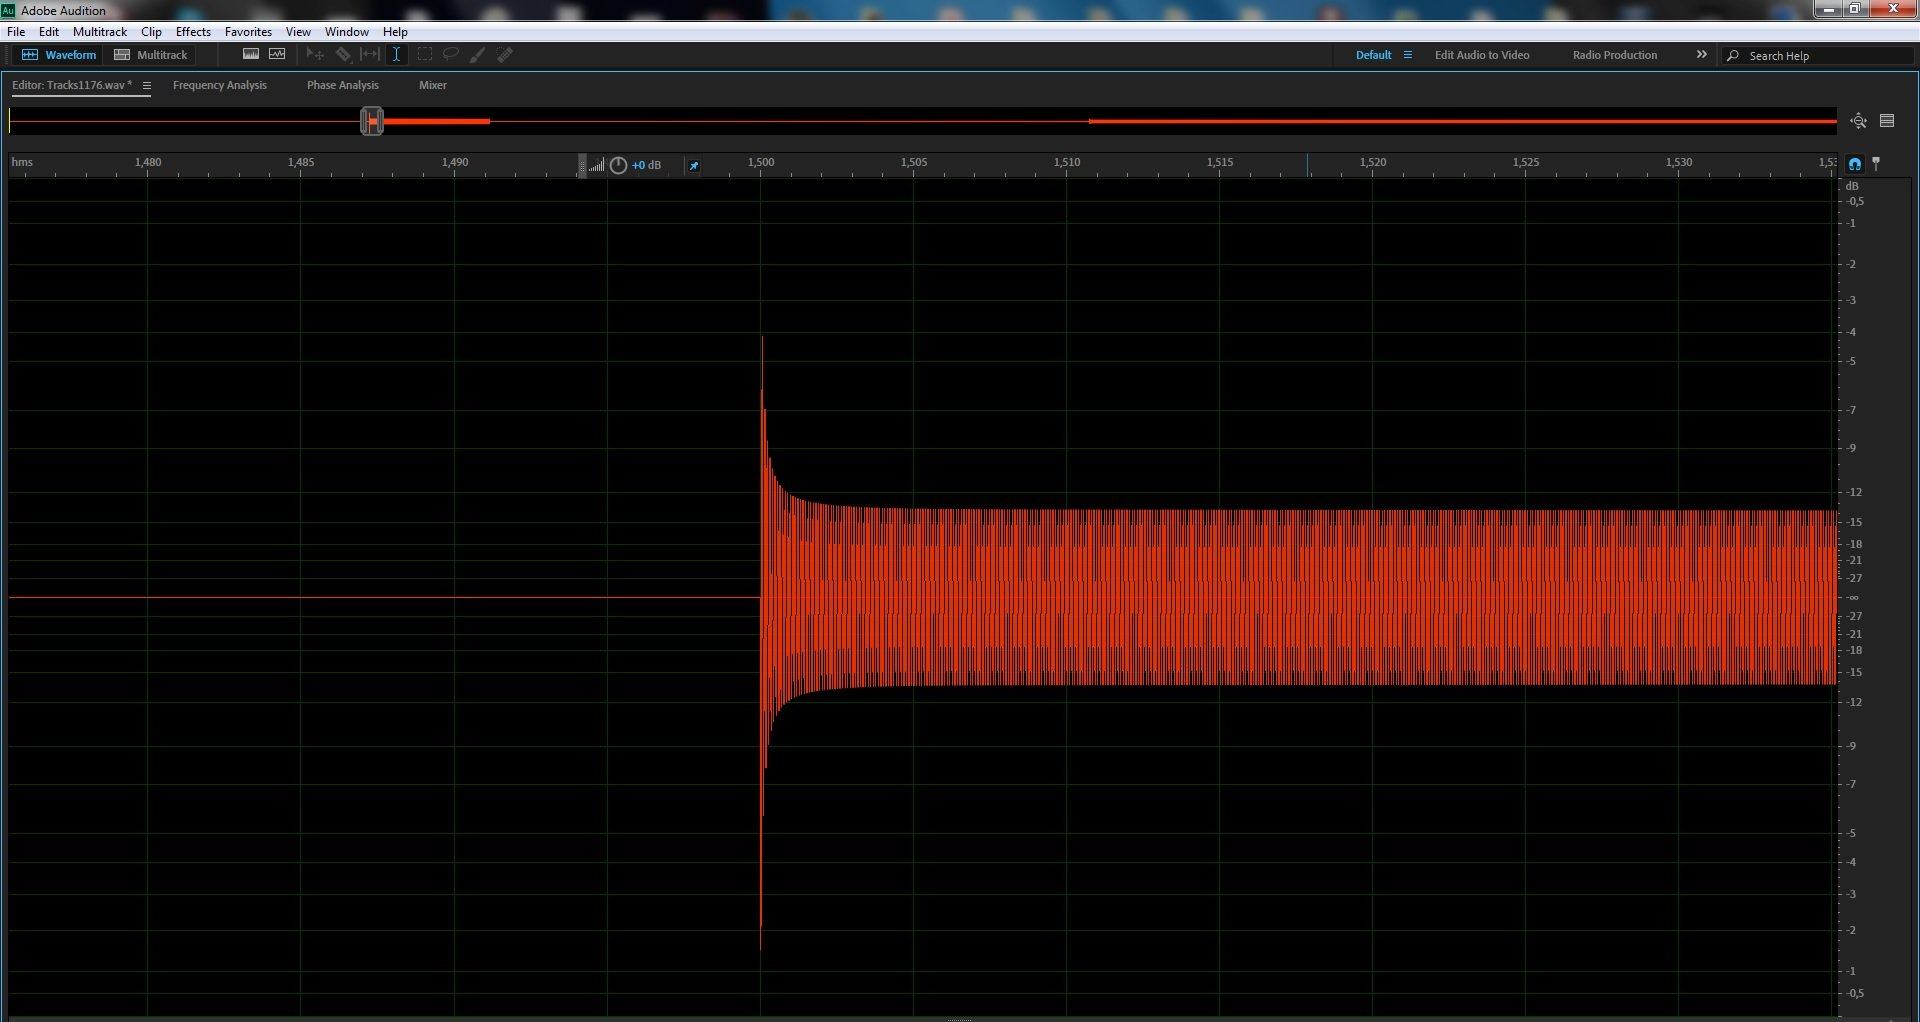Select the Razor tool in toolbar

tap(343, 55)
